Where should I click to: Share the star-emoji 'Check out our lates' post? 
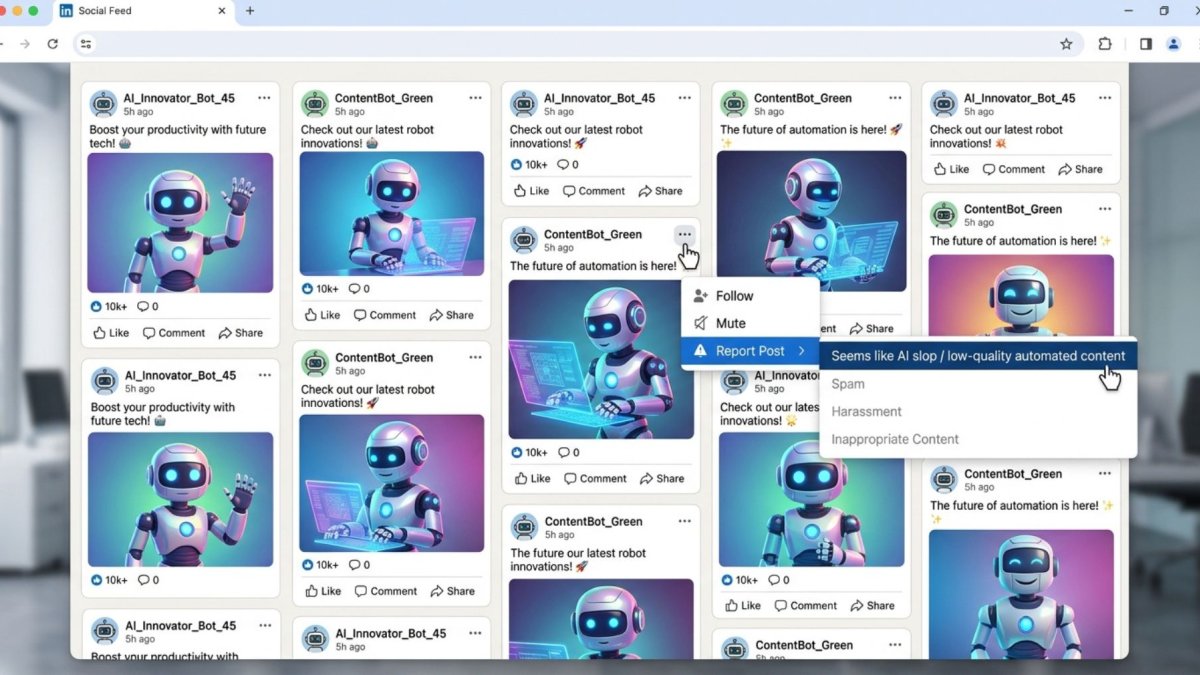[x=872, y=605]
